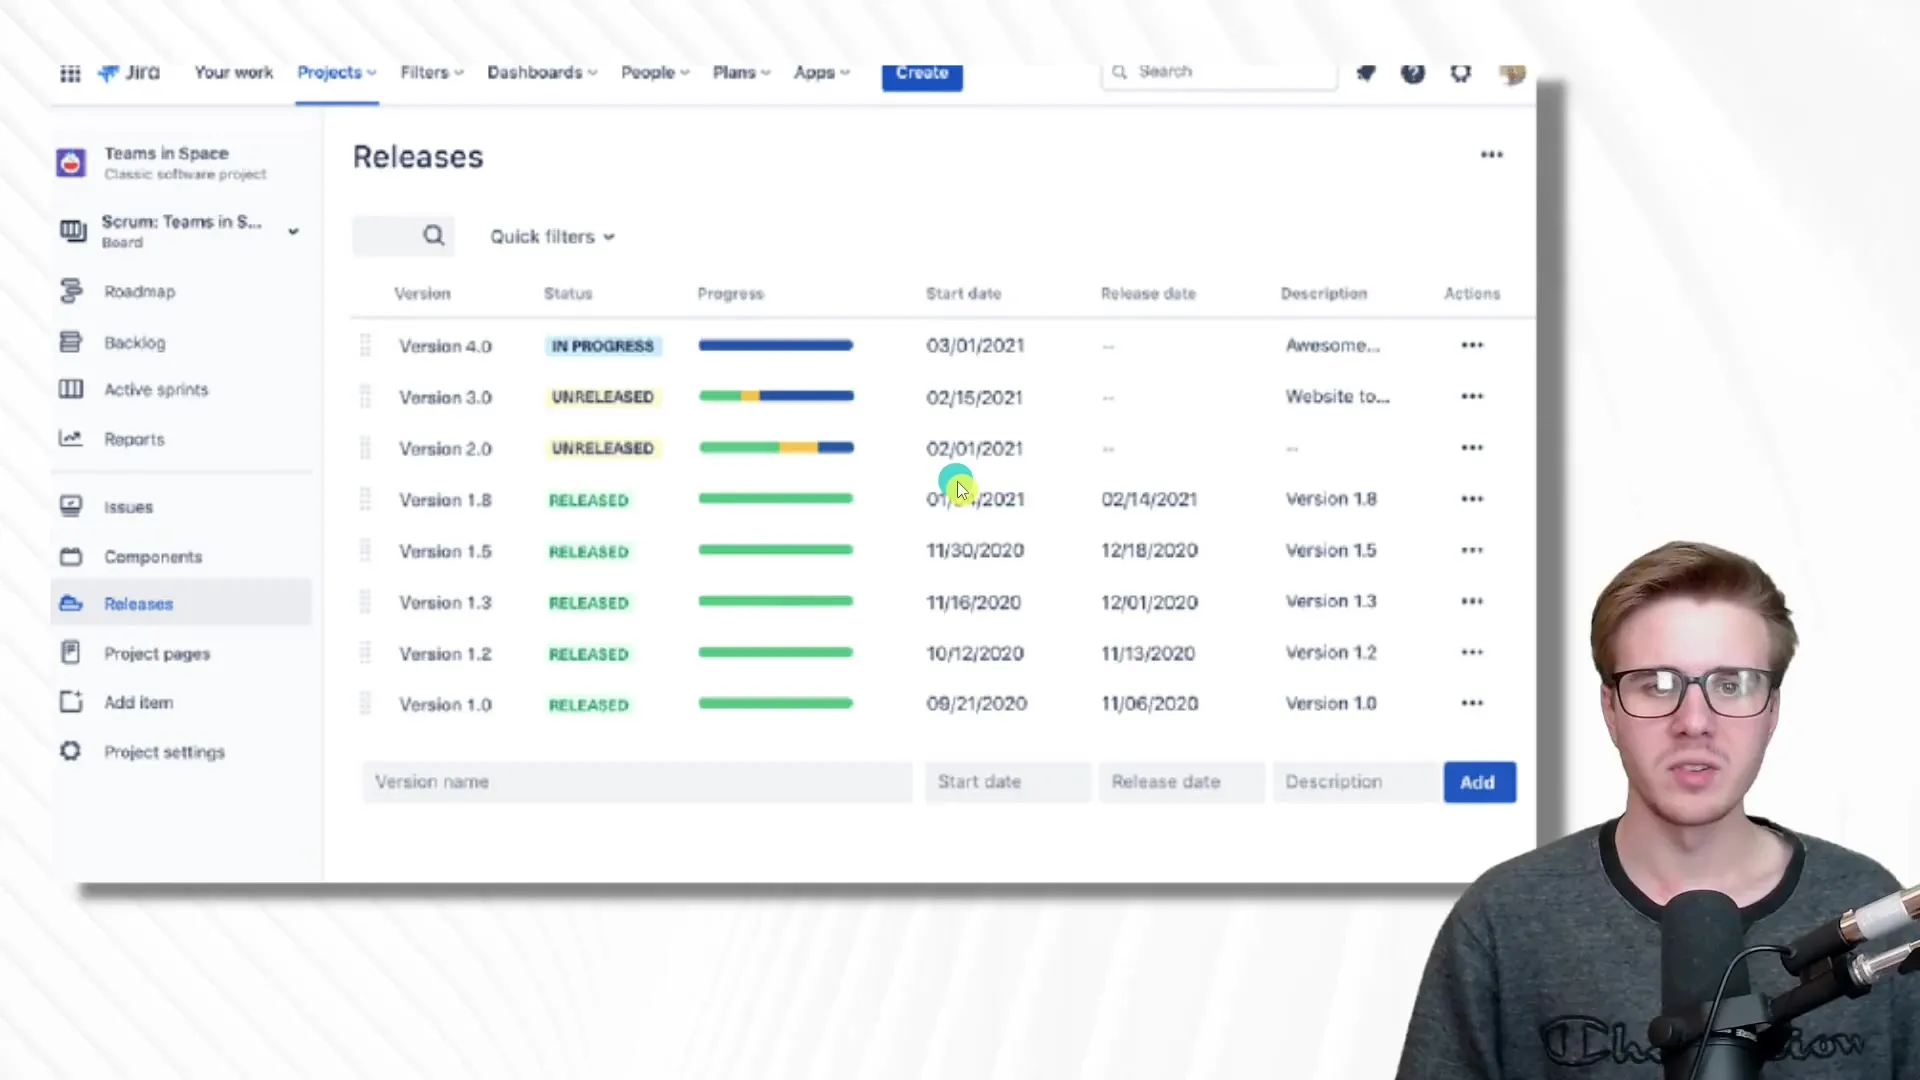Click the Roadmap icon in sidebar
The image size is (1920, 1080).
(69, 290)
